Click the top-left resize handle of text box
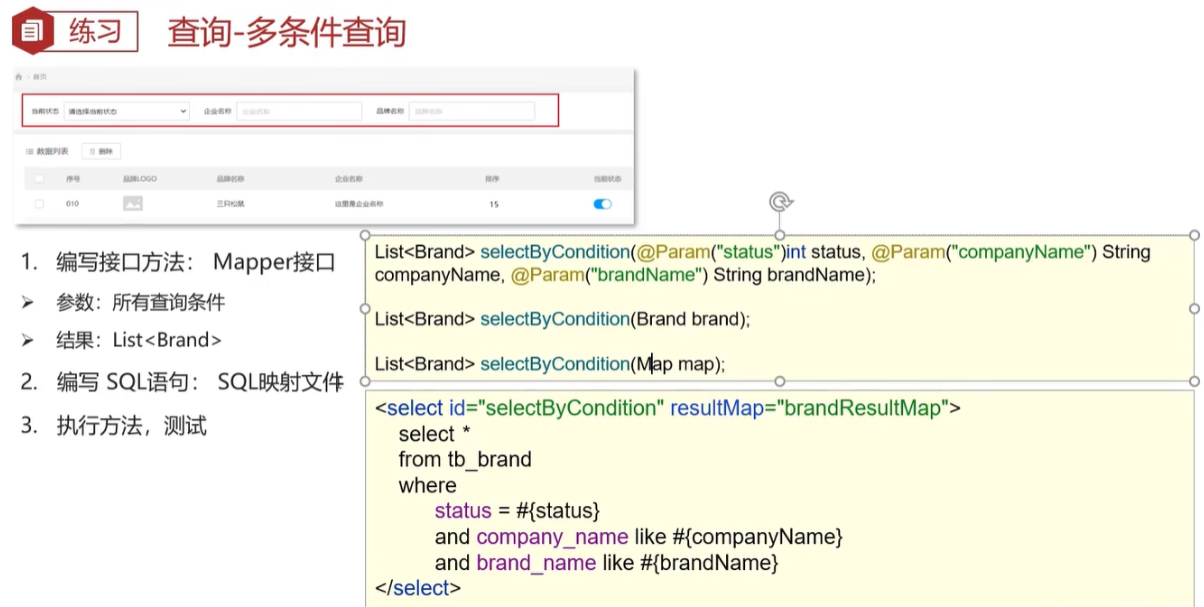 pyautogui.click(x=366, y=236)
